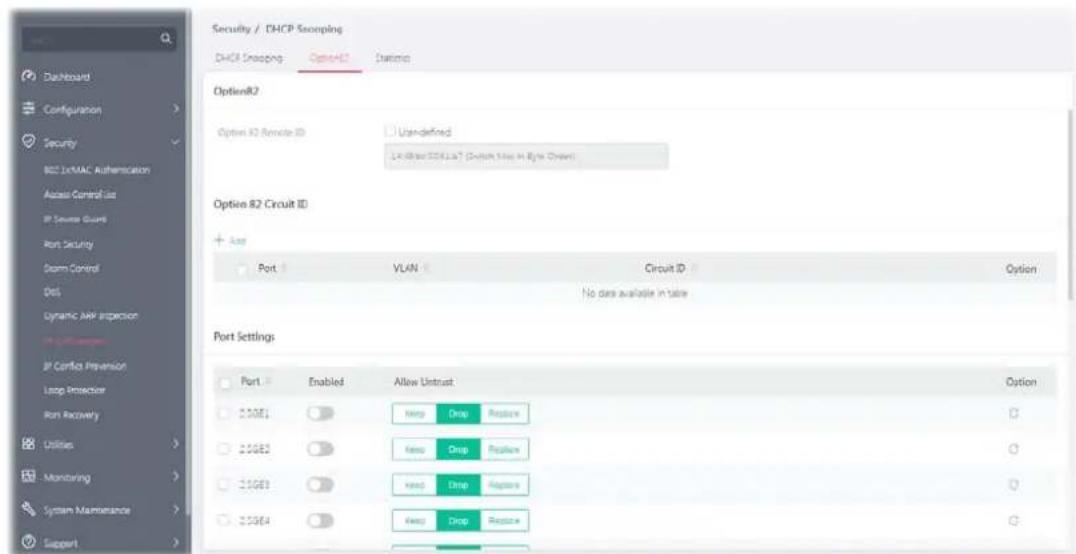Open Port Recovery page
The width and height of the screenshot is (1076, 554).
tap(70, 415)
